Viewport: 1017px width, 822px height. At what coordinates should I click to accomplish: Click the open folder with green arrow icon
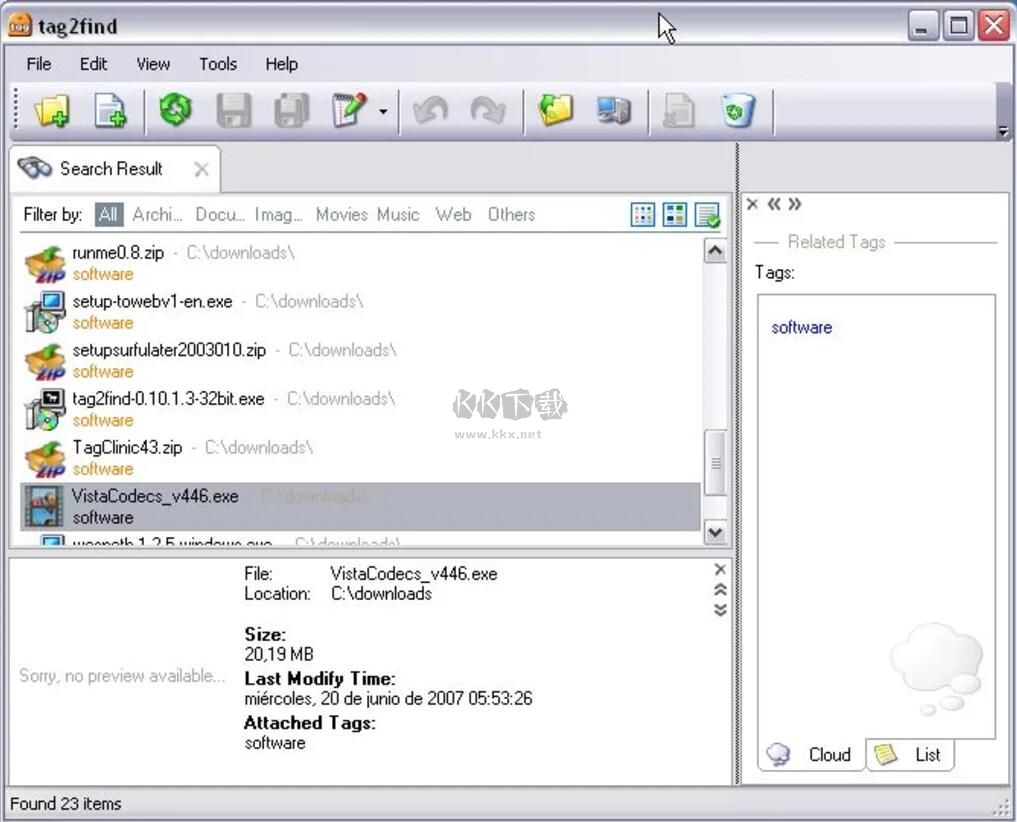click(555, 110)
